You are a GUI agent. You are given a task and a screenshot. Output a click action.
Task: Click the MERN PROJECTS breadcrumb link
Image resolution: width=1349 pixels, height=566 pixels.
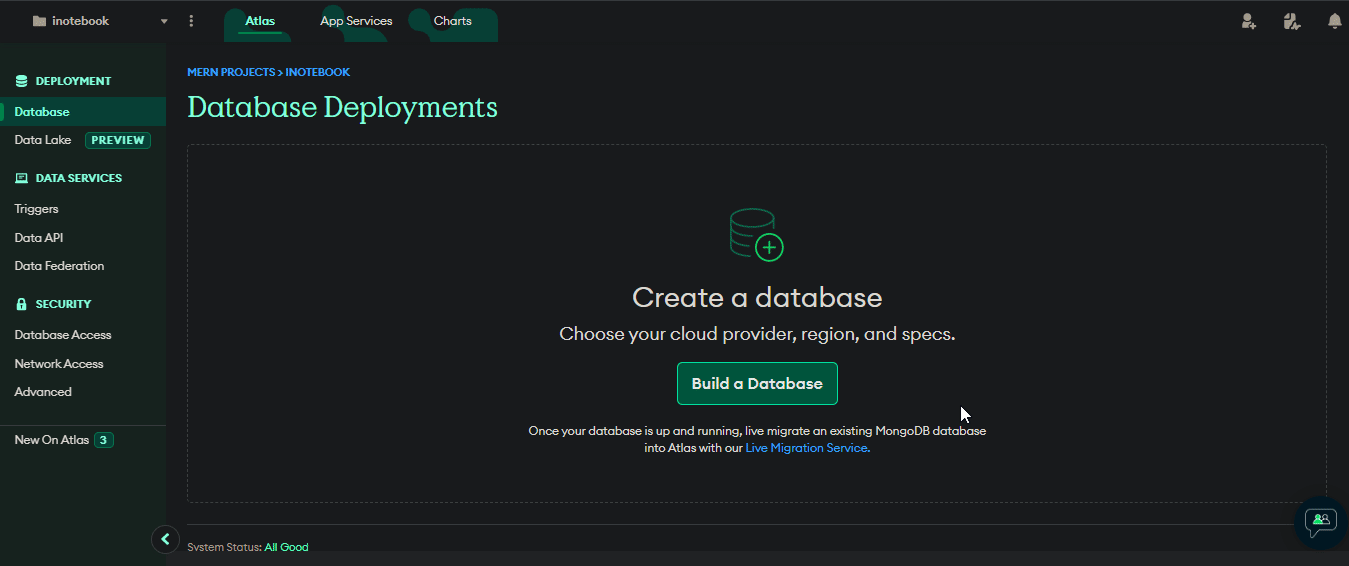pos(231,72)
